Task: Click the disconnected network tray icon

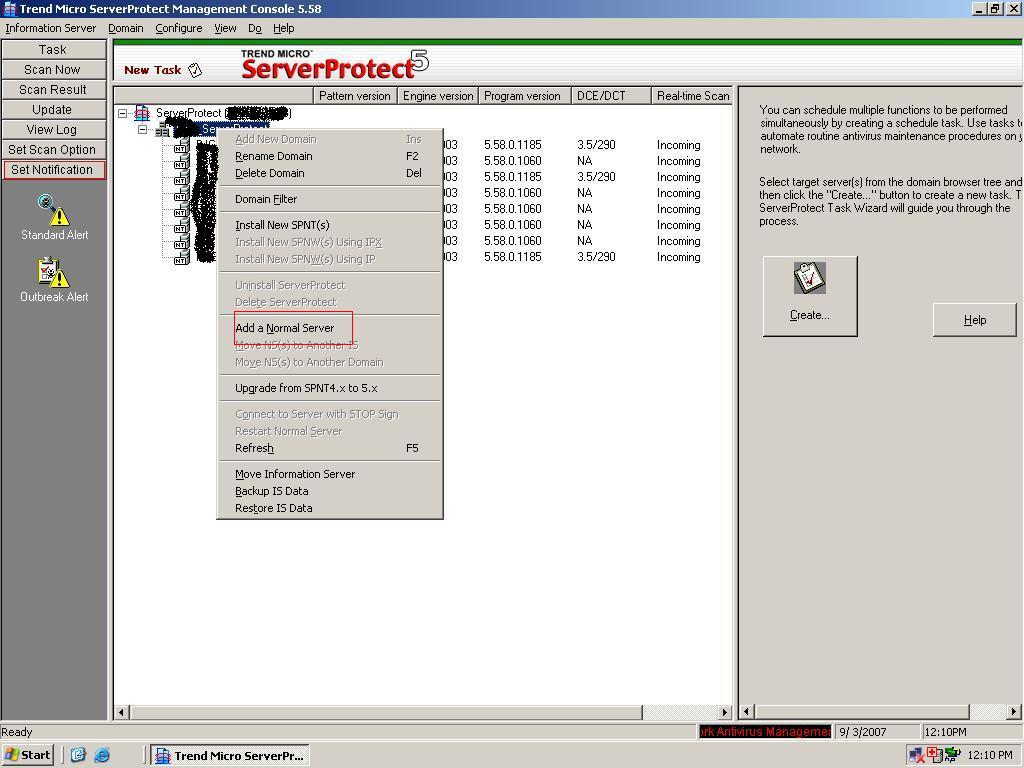Action: [x=914, y=755]
